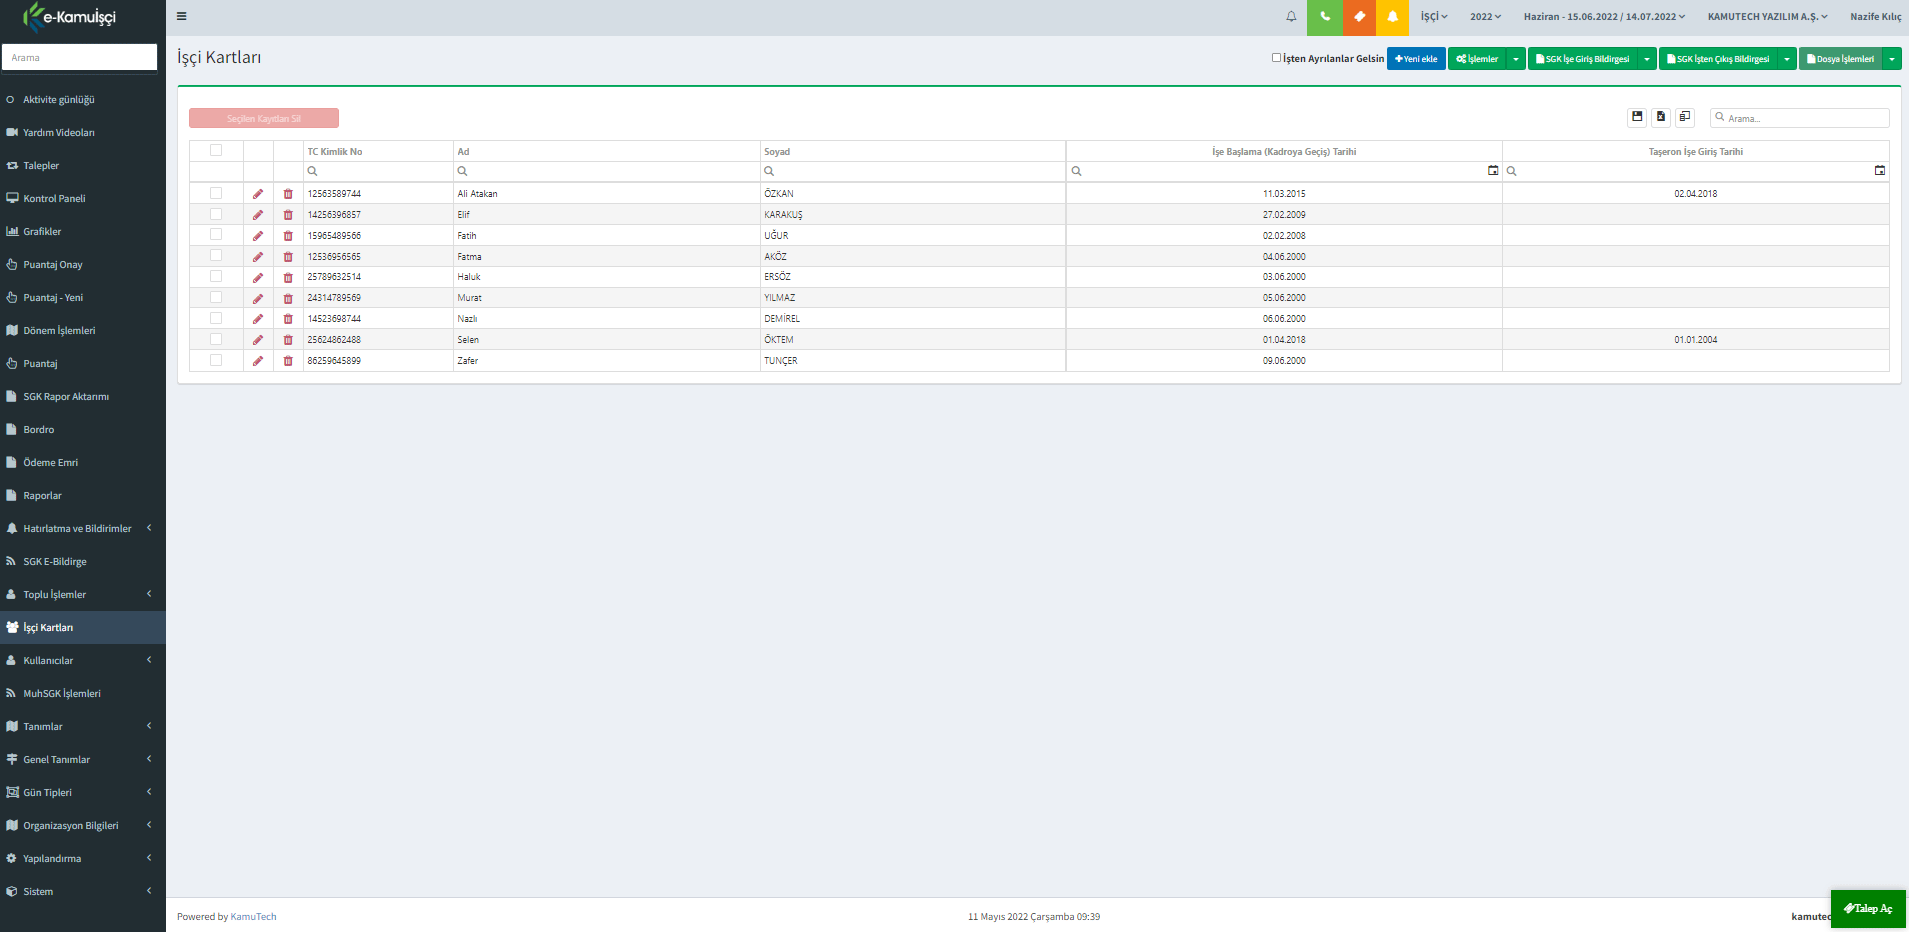
Task: Click SGK İşe Giriş Bildirgesi button
Action: click(x=1583, y=59)
